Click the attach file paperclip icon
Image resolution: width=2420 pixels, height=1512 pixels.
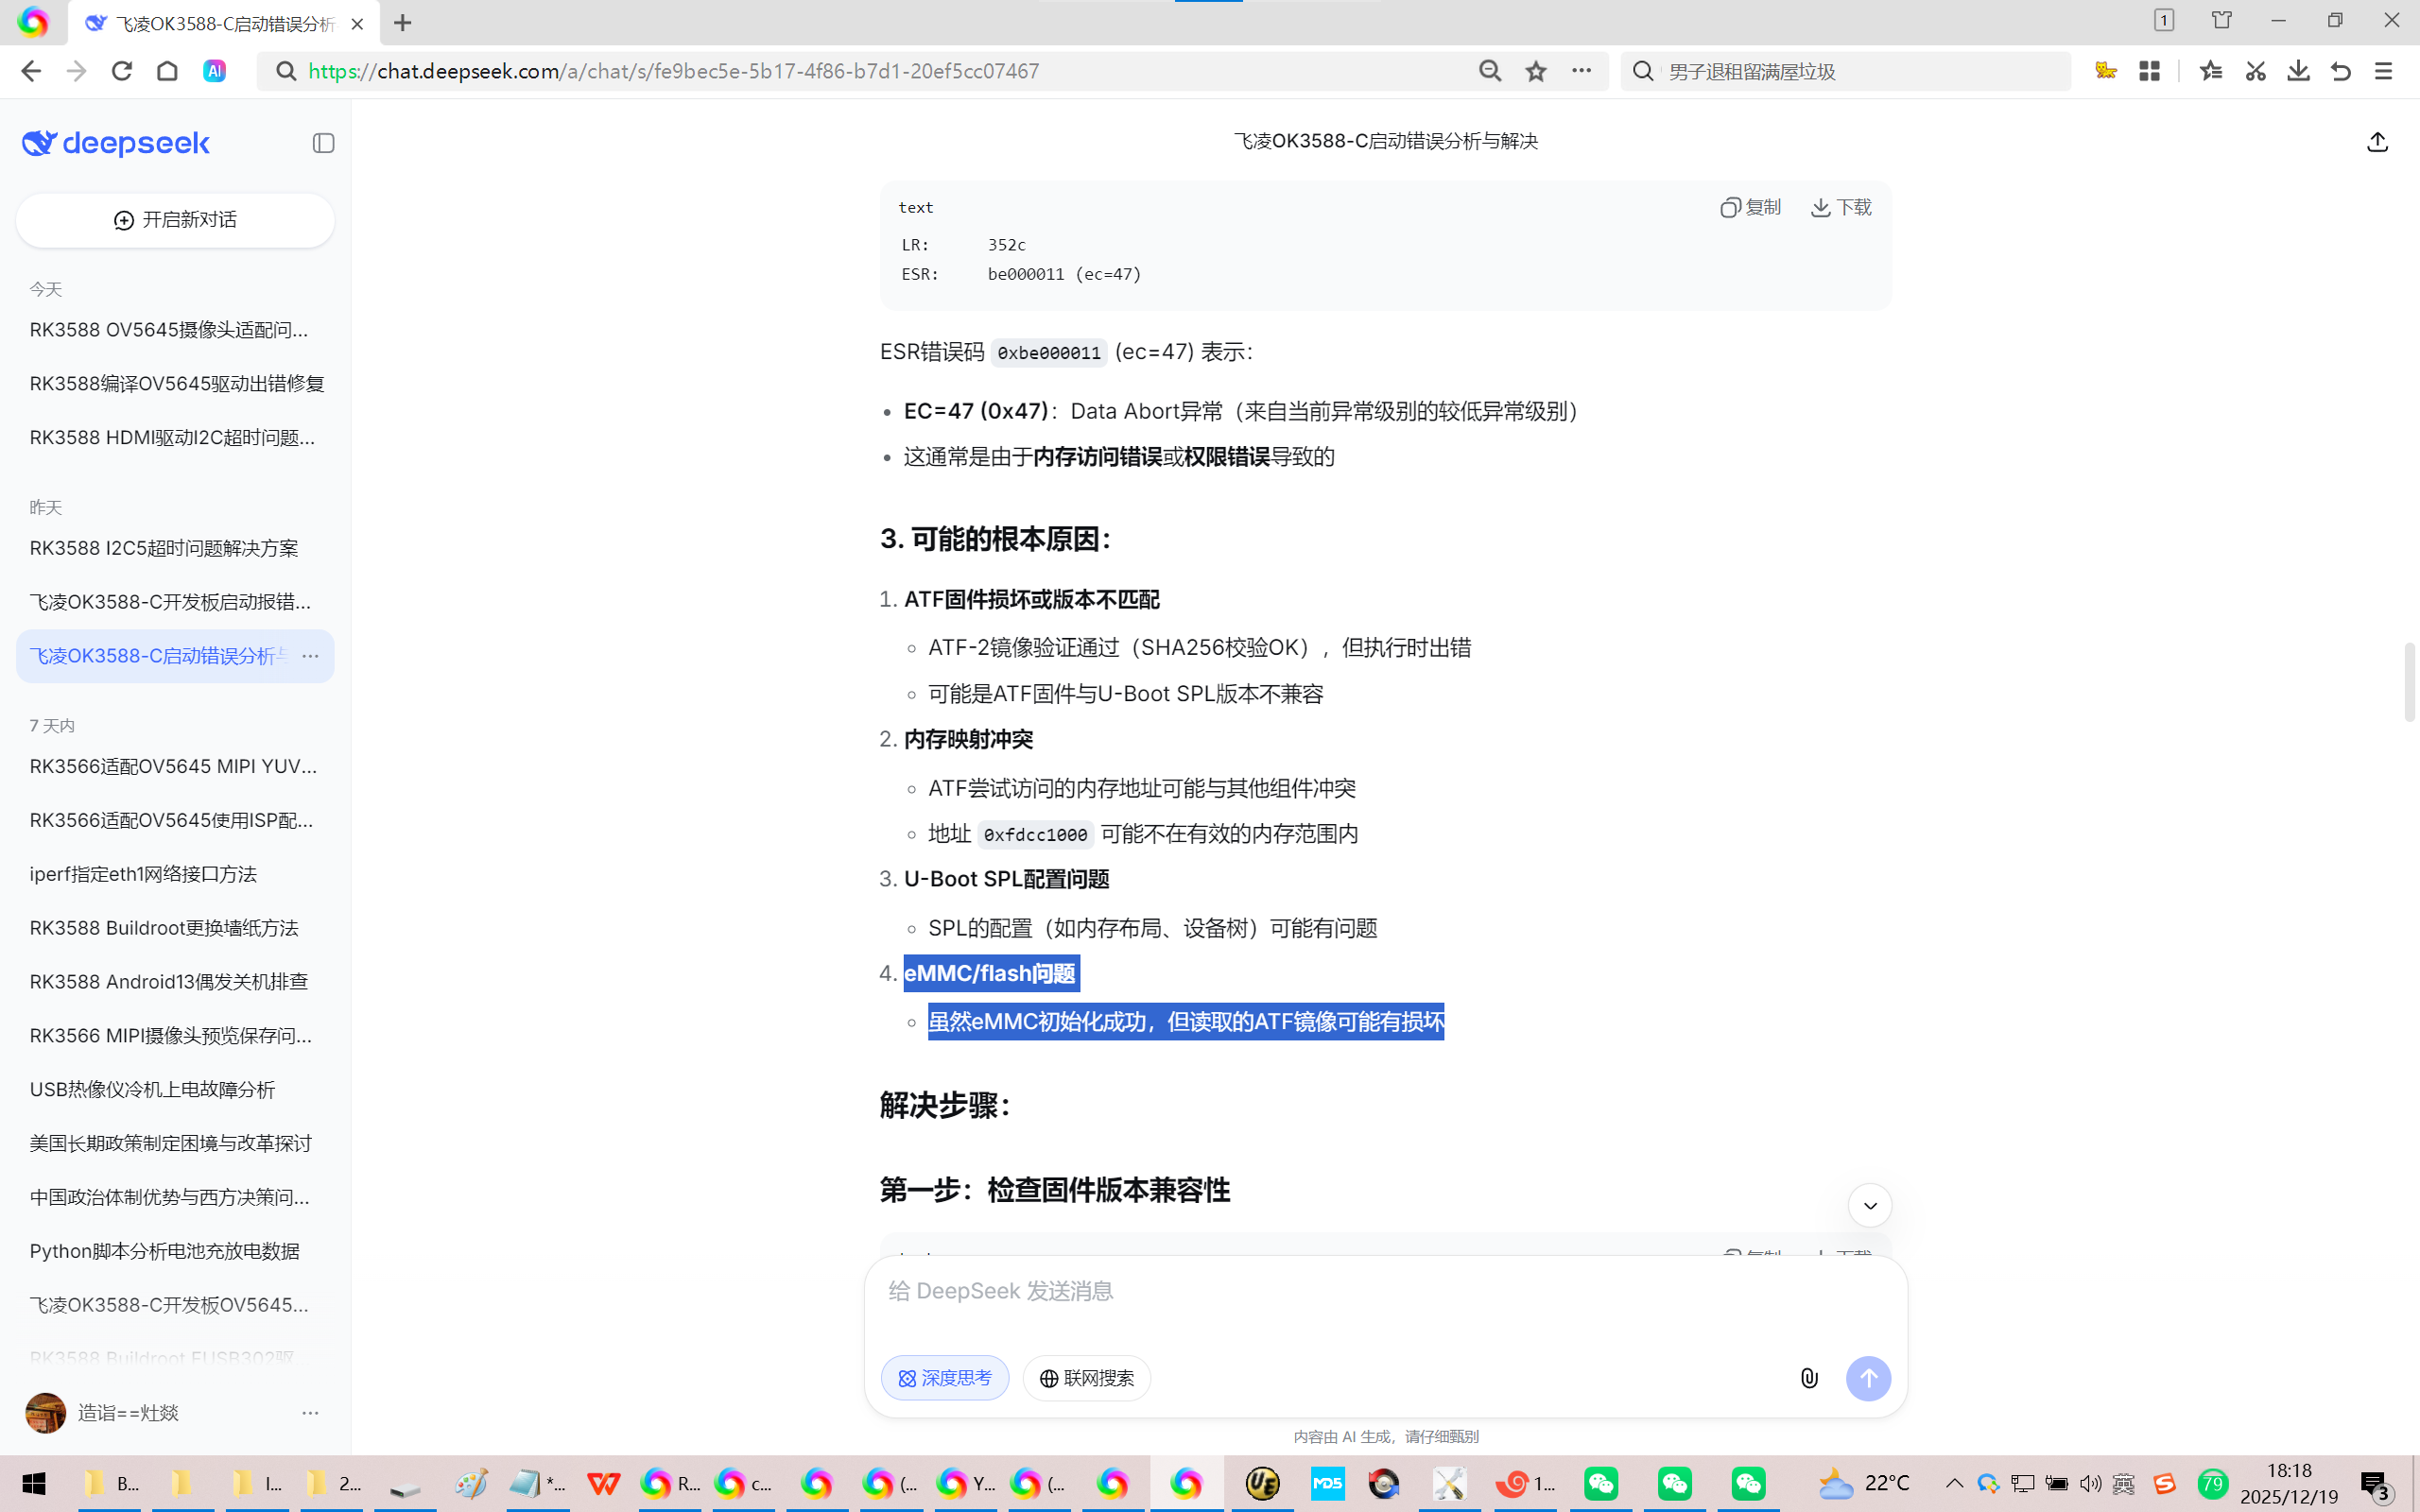point(1809,1378)
